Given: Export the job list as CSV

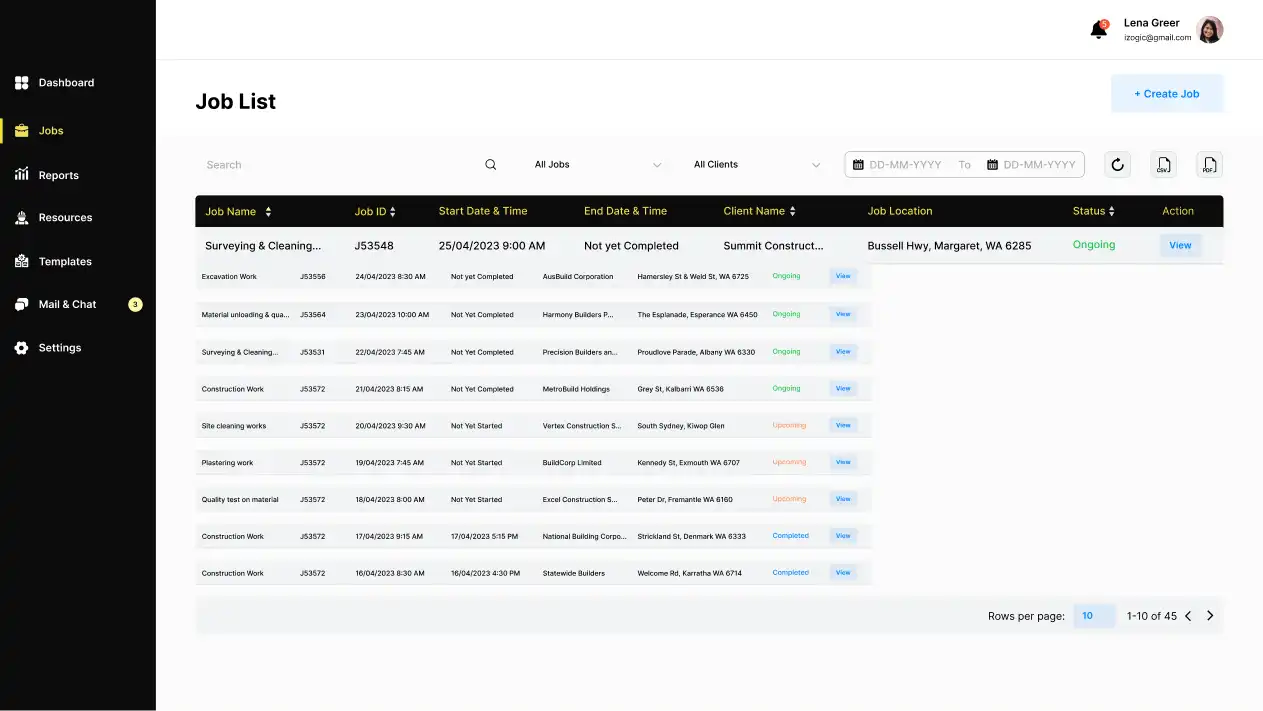Looking at the screenshot, I should click(1163, 165).
